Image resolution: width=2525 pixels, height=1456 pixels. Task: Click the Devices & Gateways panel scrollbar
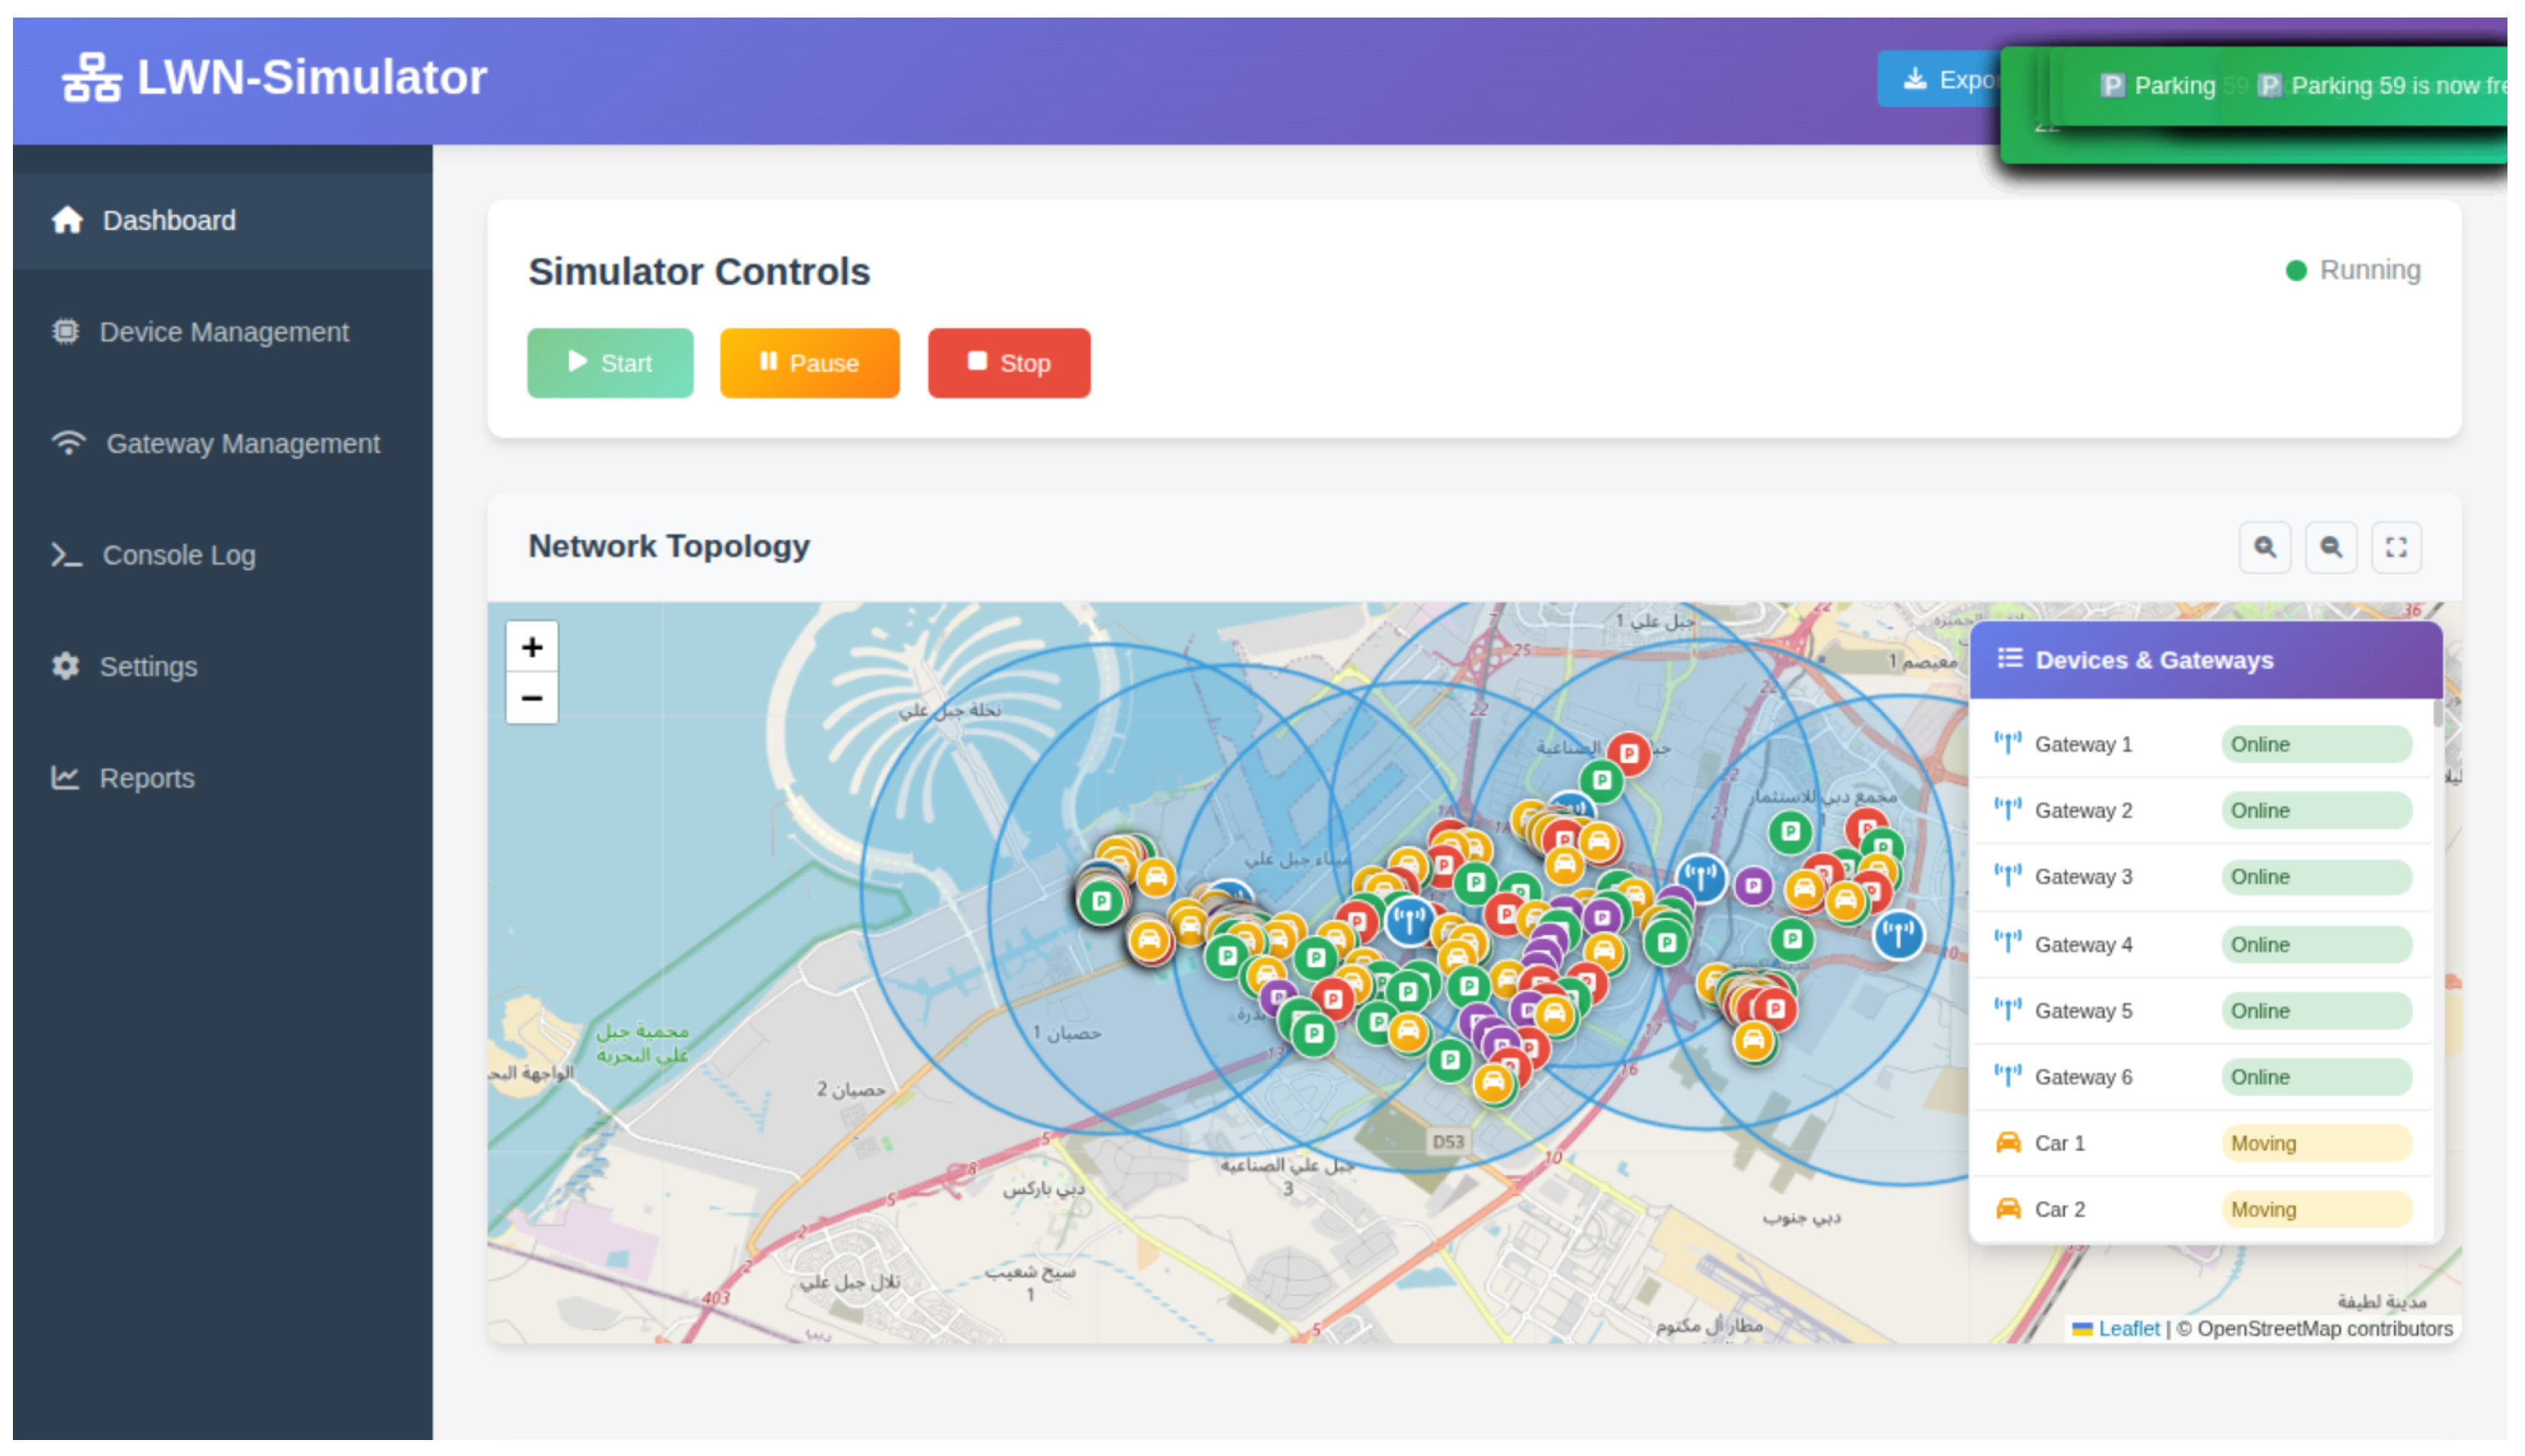click(2438, 716)
